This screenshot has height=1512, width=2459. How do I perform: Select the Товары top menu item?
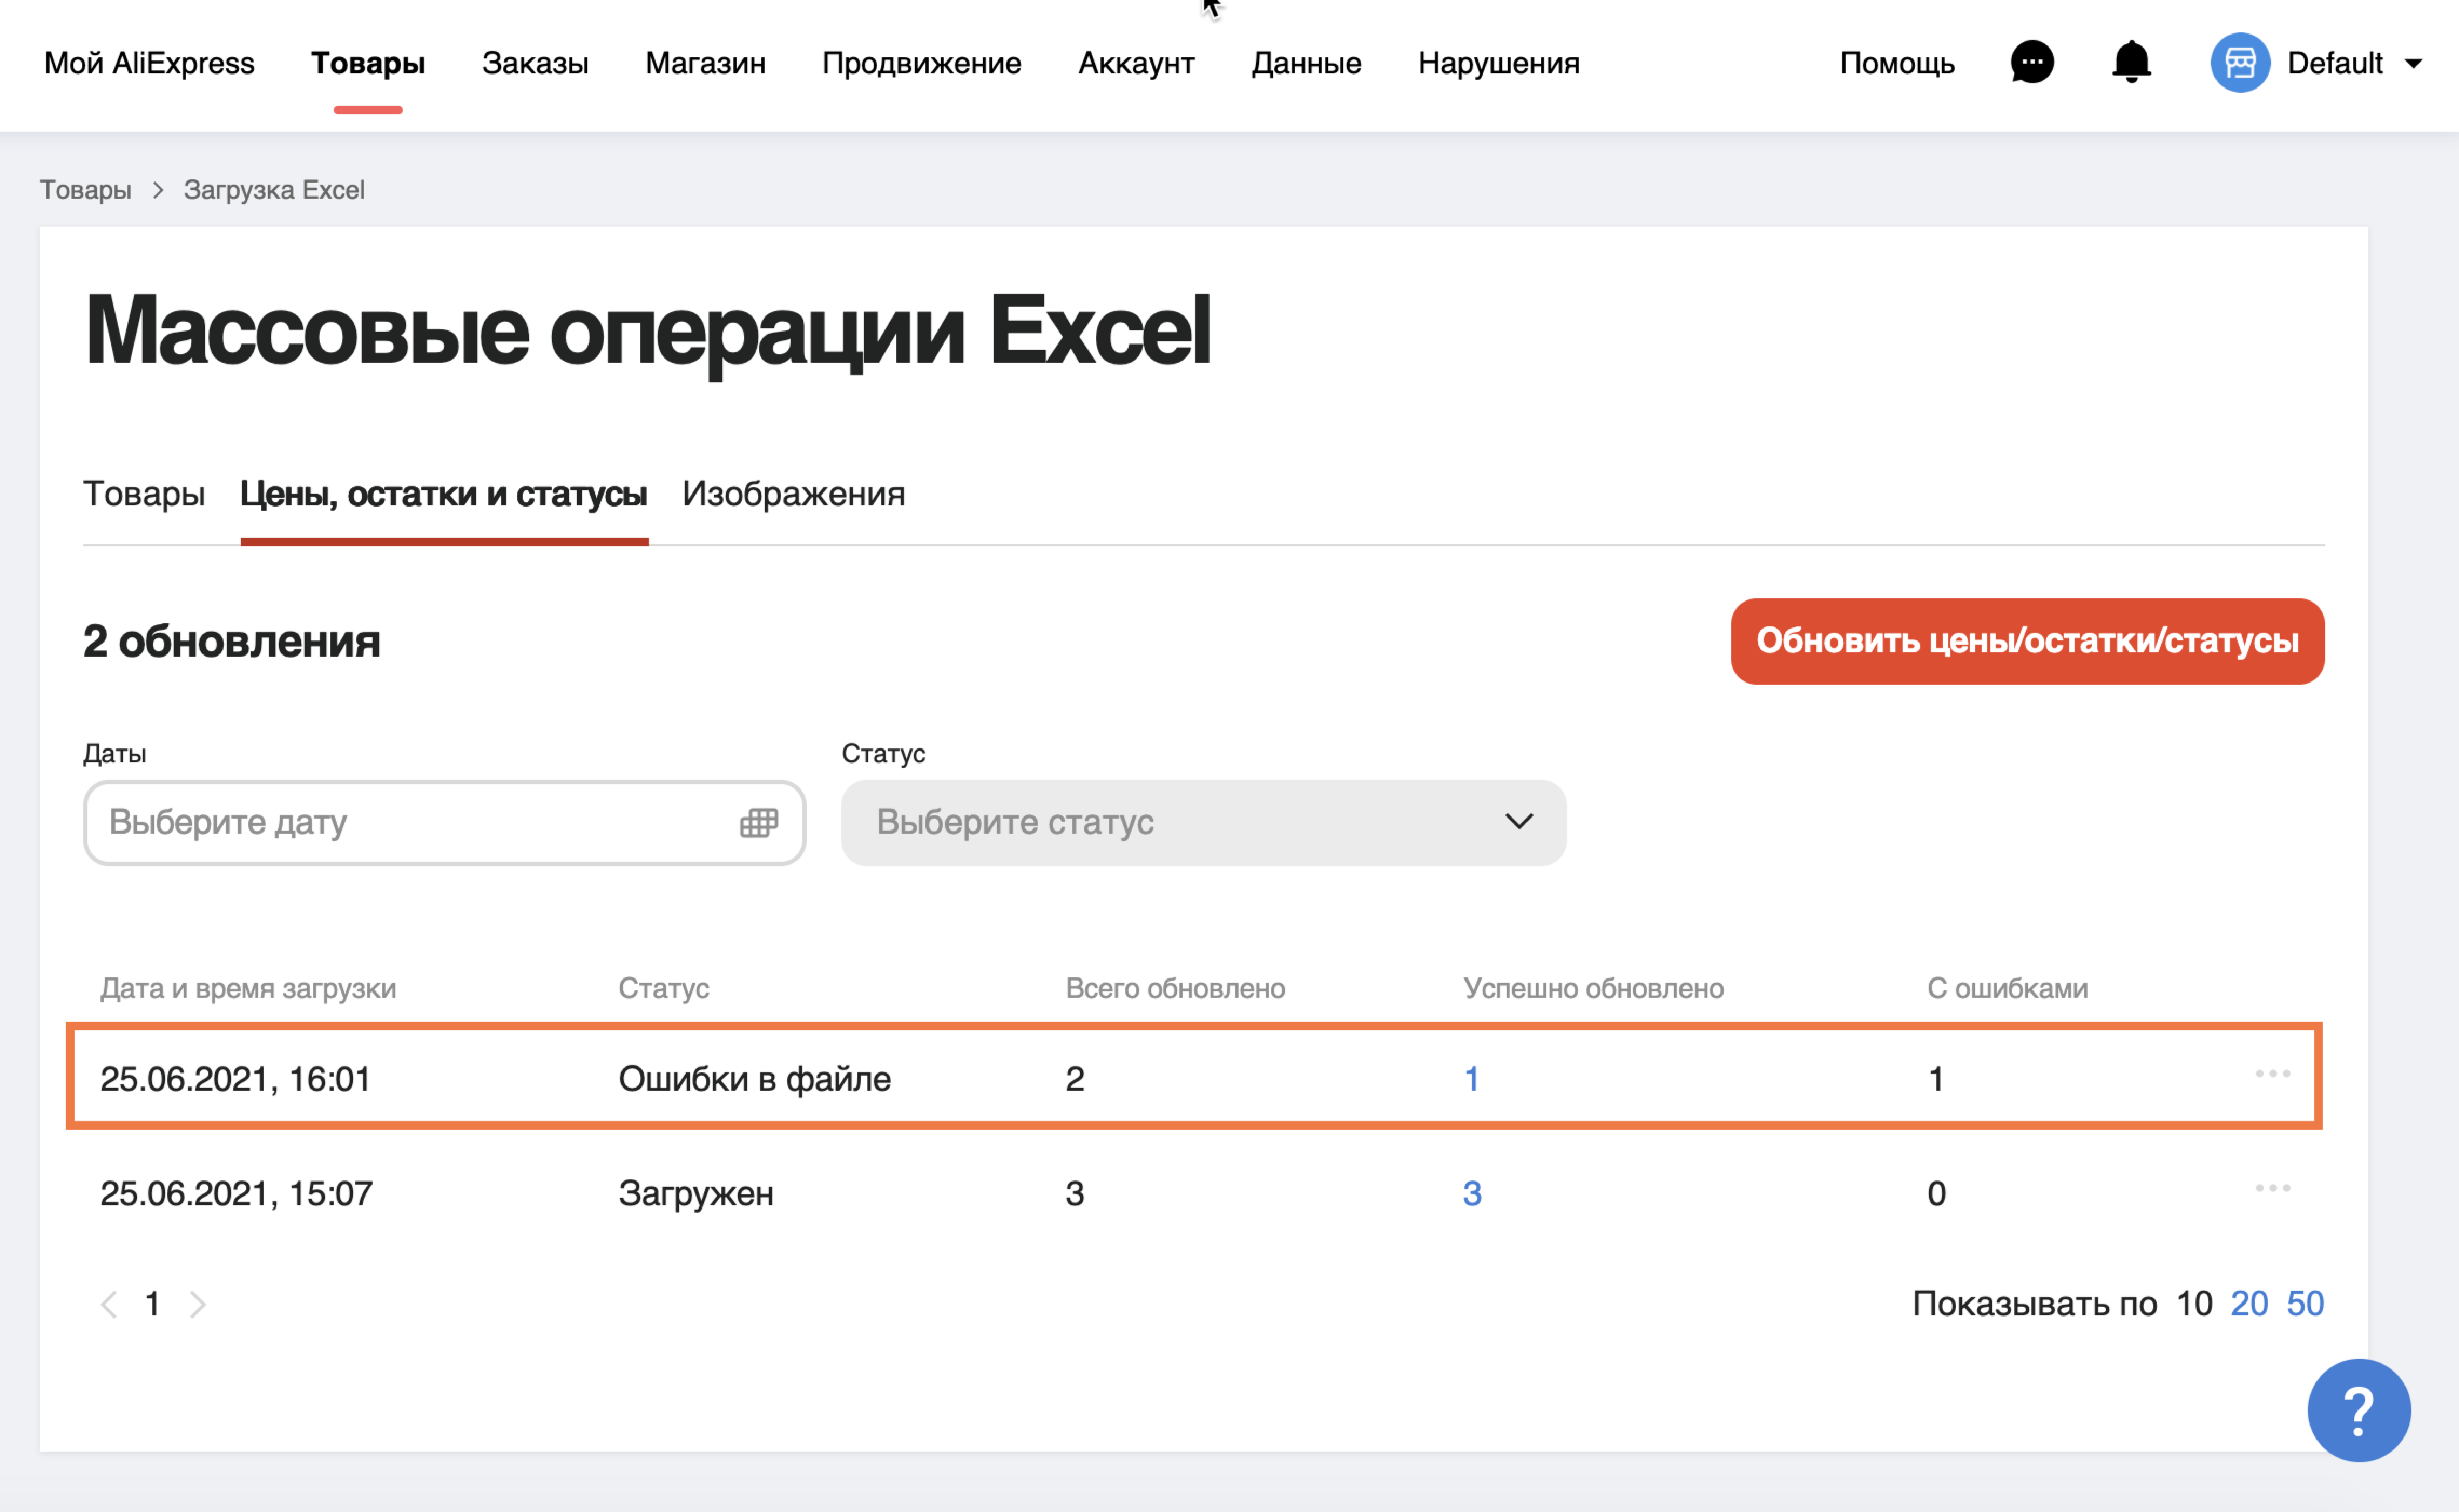368,63
